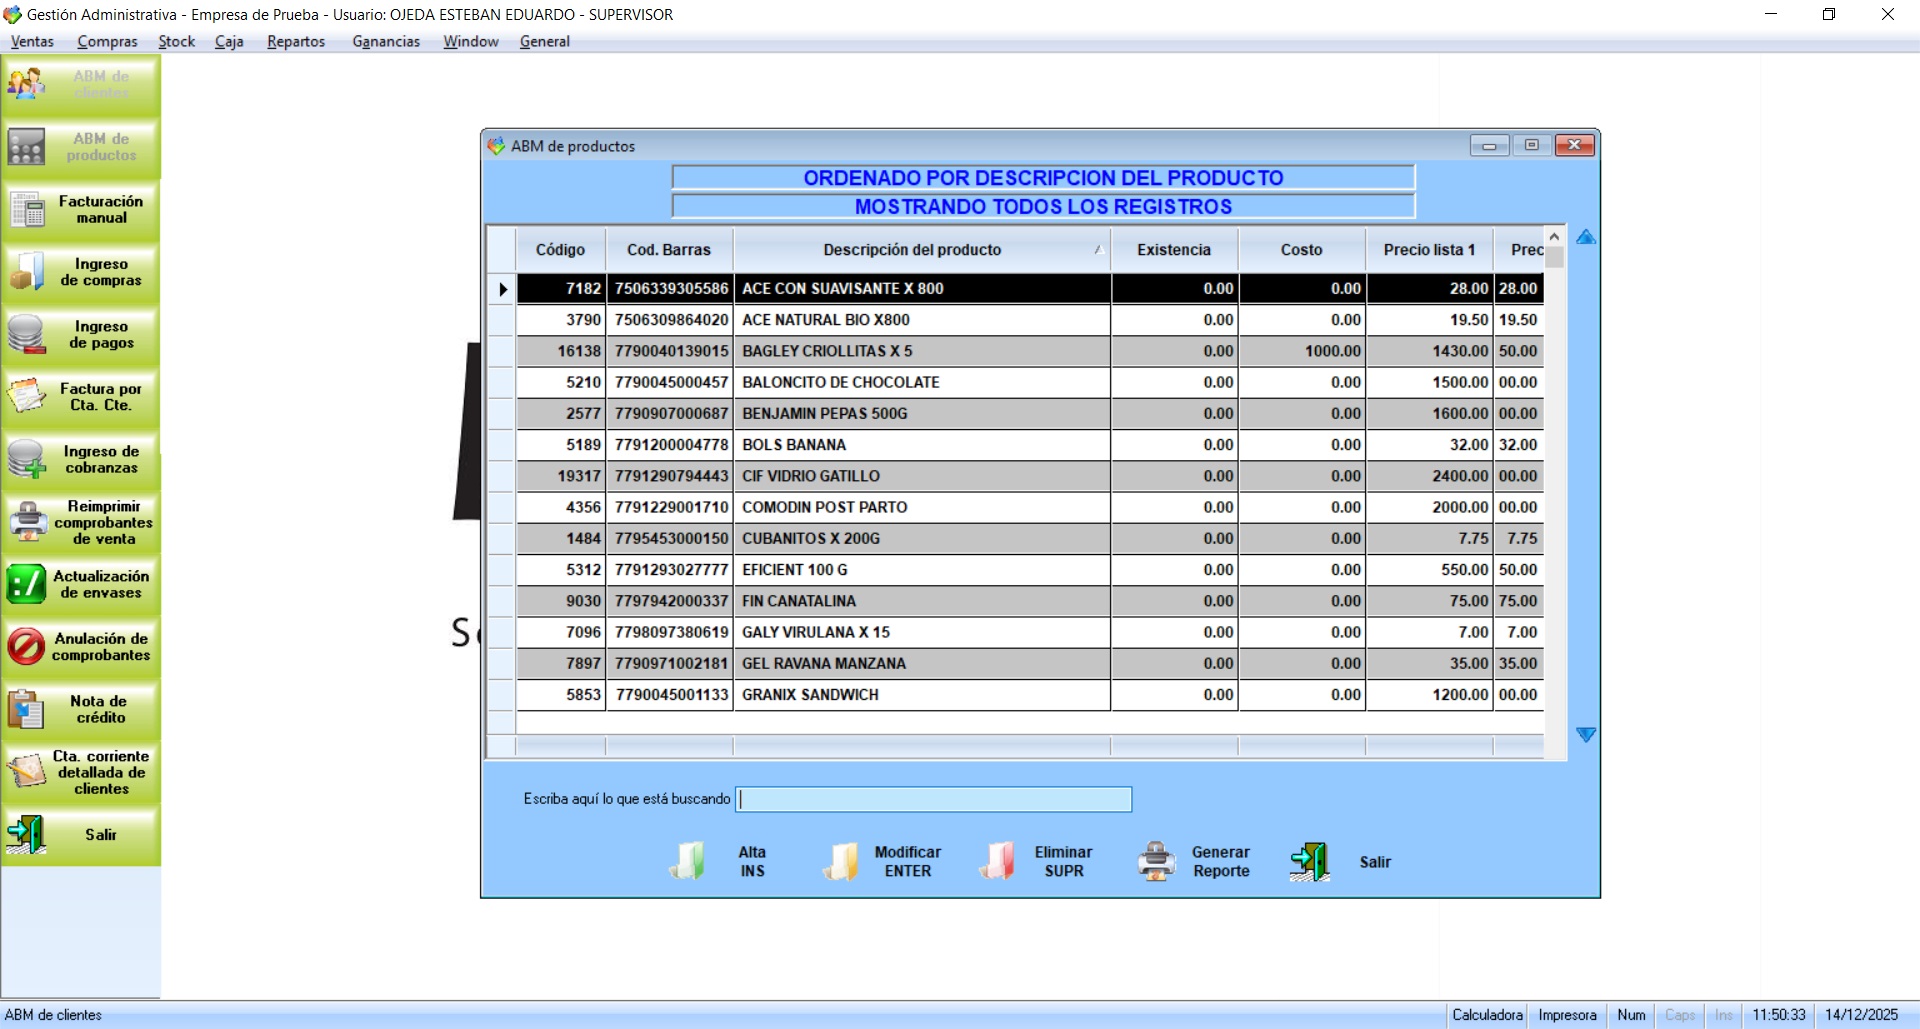Toggle the Ins indicator in status bar
The height and width of the screenshot is (1029, 1920).
pos(1724,1014)
